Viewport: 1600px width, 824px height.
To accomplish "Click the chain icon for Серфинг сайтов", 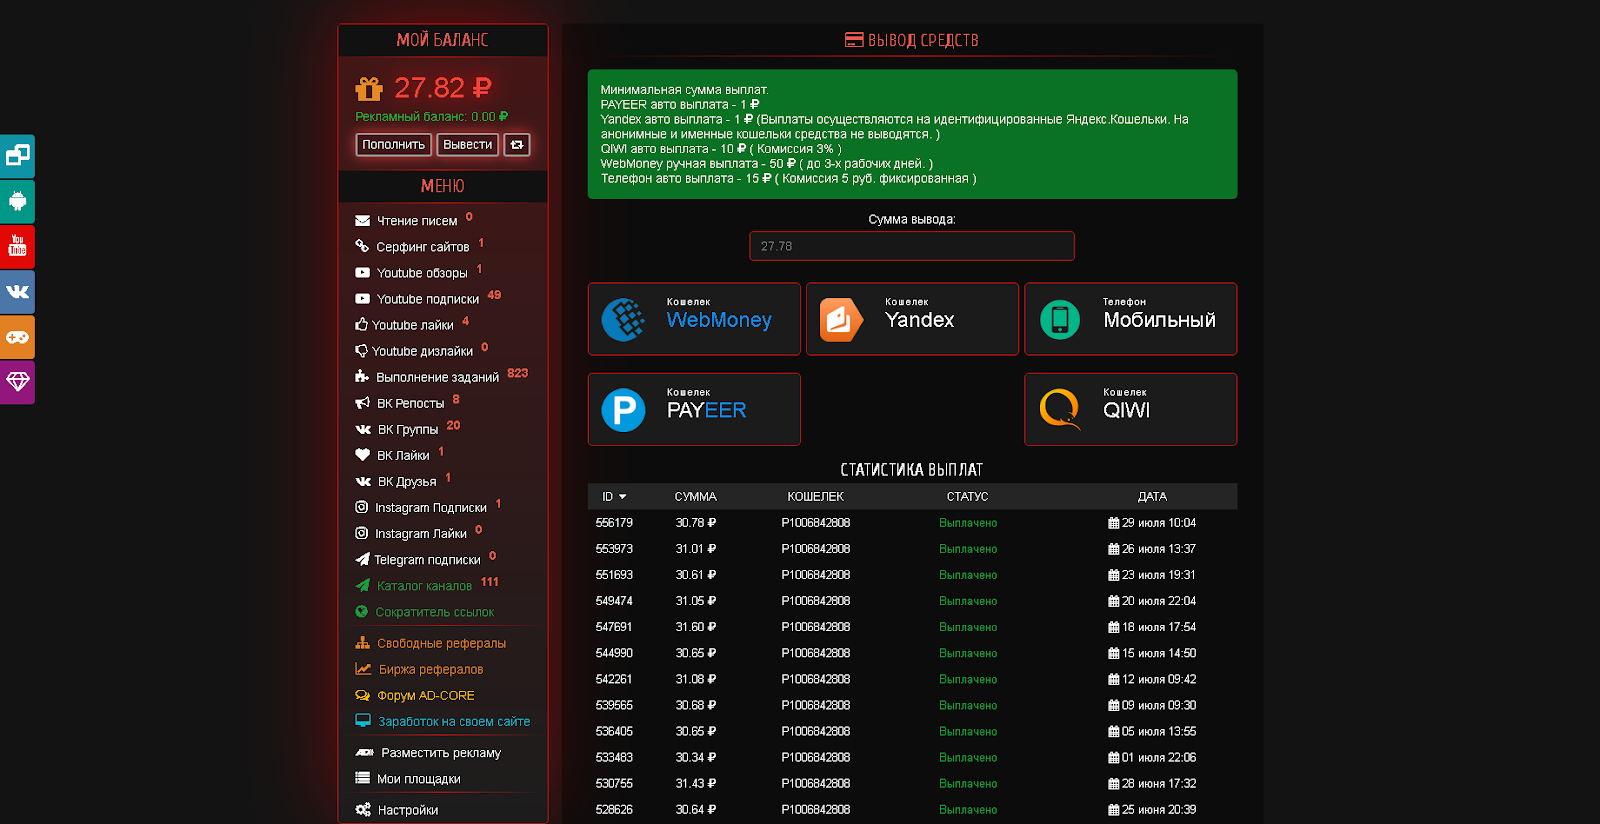I will [362, 246].
